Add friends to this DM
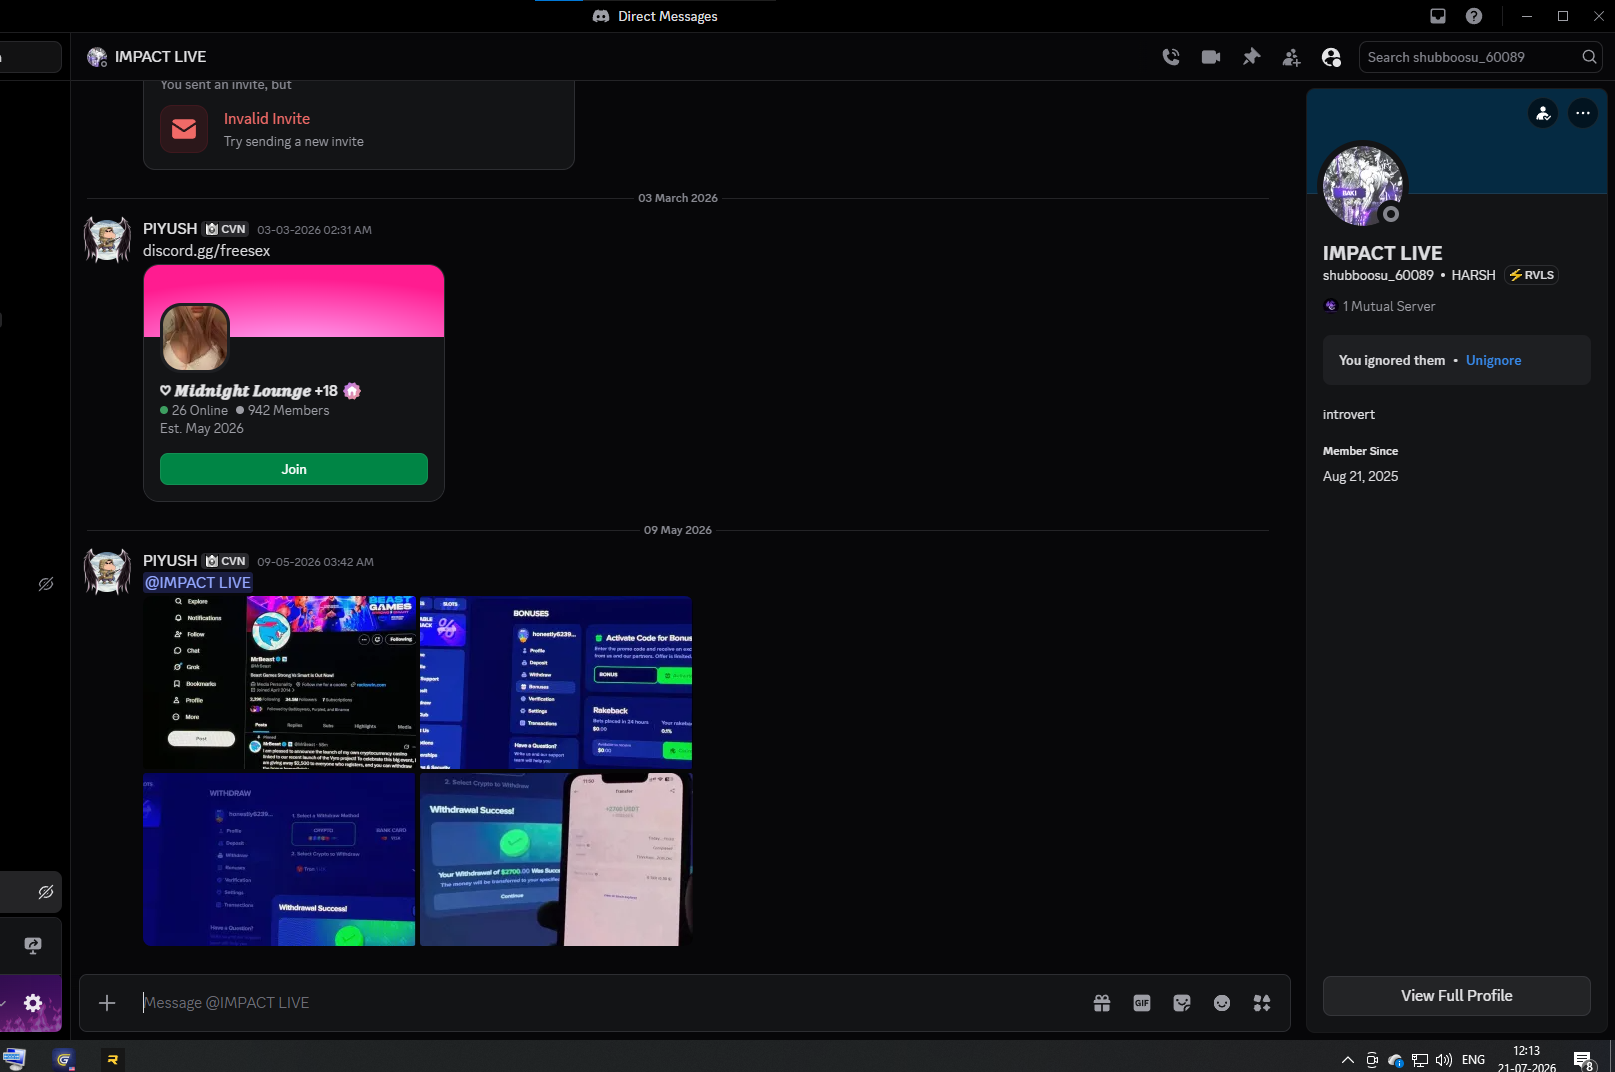 1291,57
